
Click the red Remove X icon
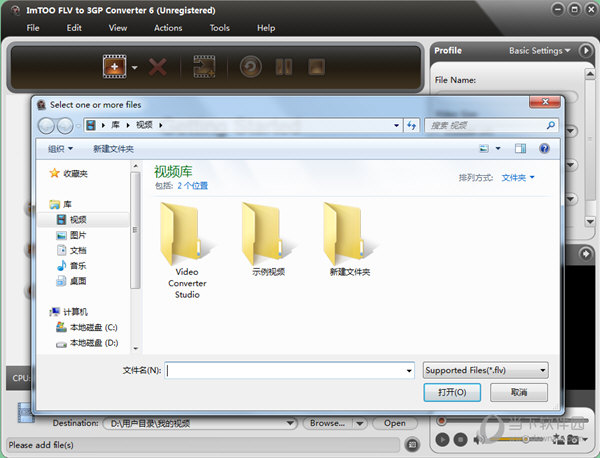click(x=157, y=67)
